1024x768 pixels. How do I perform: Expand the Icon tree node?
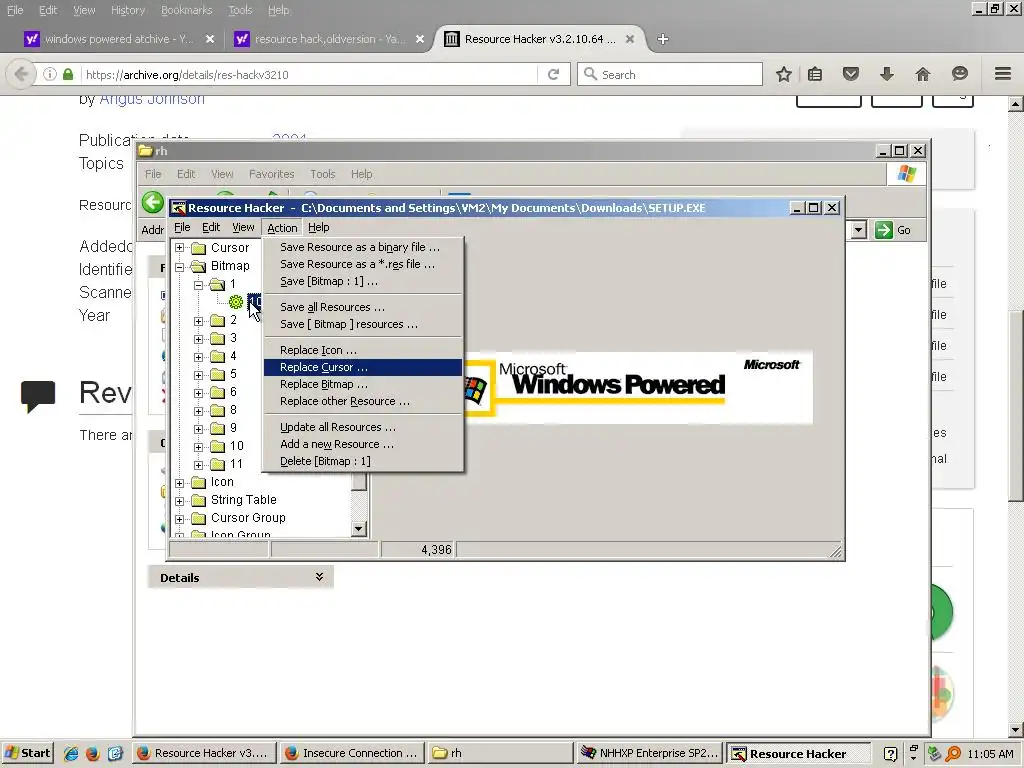180,483
